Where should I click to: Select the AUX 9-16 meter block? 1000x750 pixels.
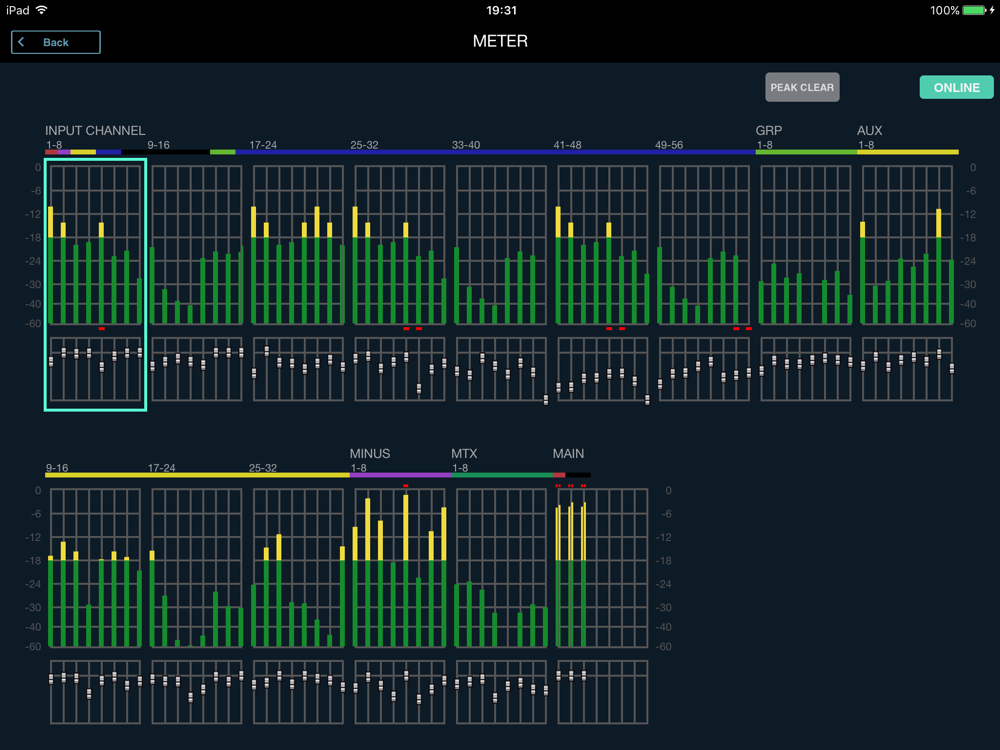[x=96, y=568]
